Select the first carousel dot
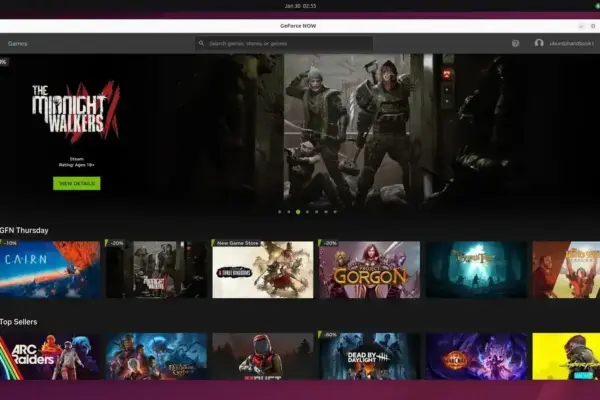 pyautogui.click(x=280, y=212)
